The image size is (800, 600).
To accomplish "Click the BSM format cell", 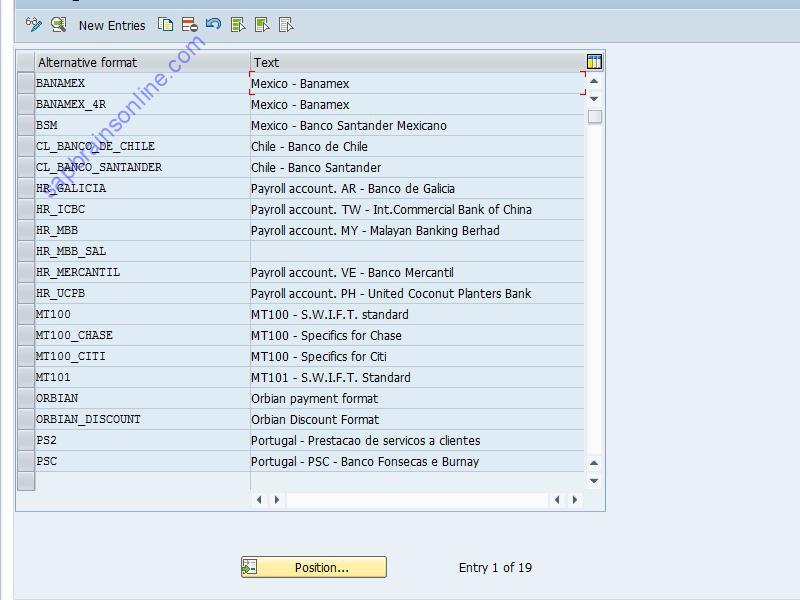I will coord(142,125).
